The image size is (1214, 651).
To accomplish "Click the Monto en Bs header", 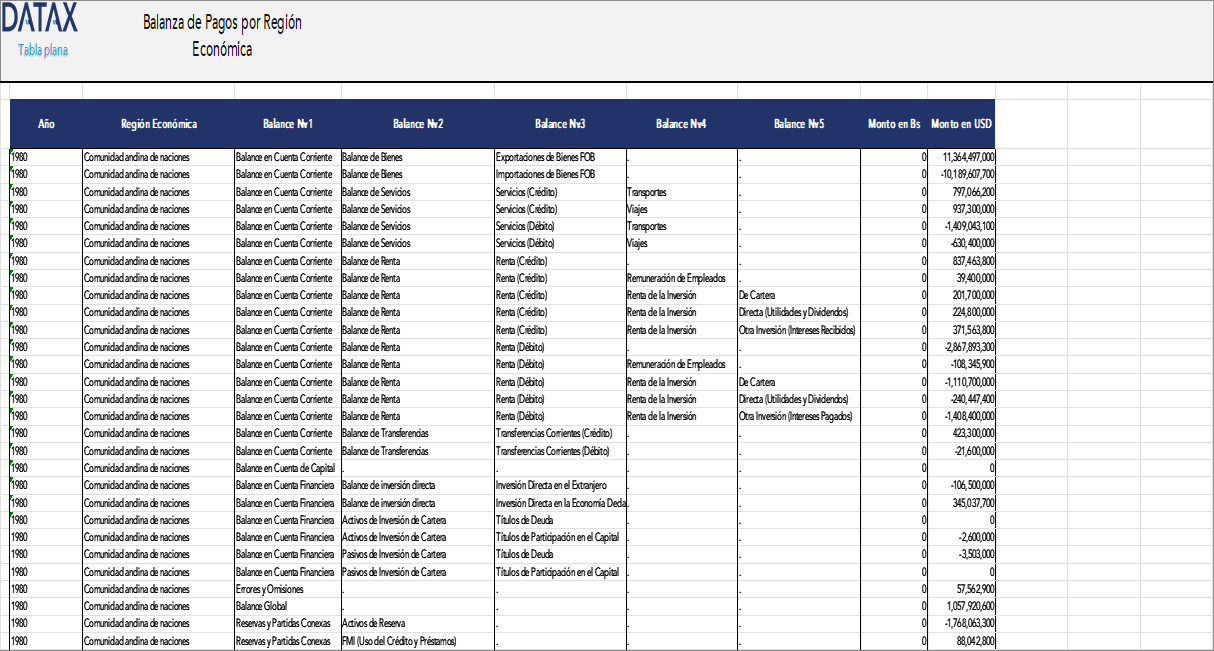I will coord(893,124).
